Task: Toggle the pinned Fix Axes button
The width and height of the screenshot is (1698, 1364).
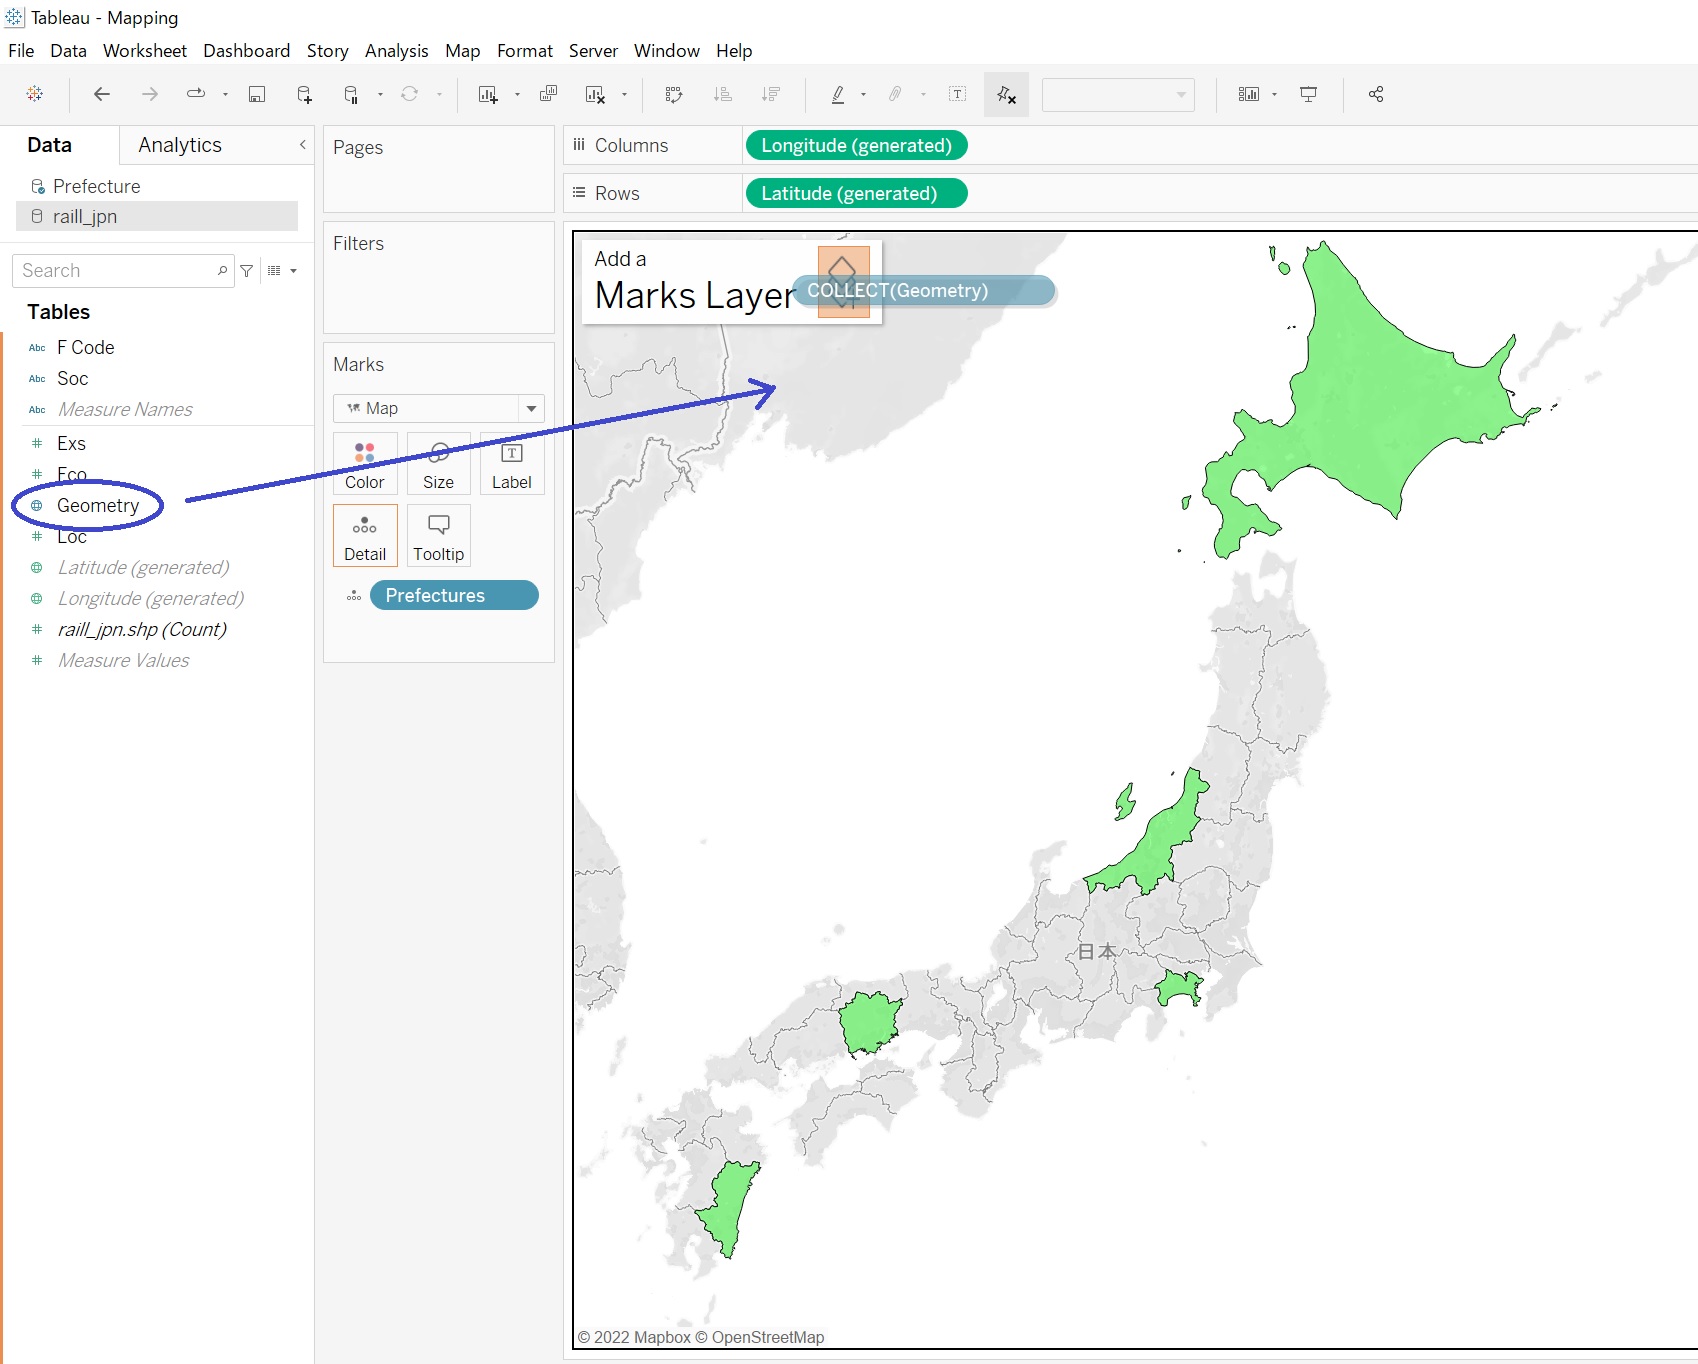Action: tap(1007, 94)
